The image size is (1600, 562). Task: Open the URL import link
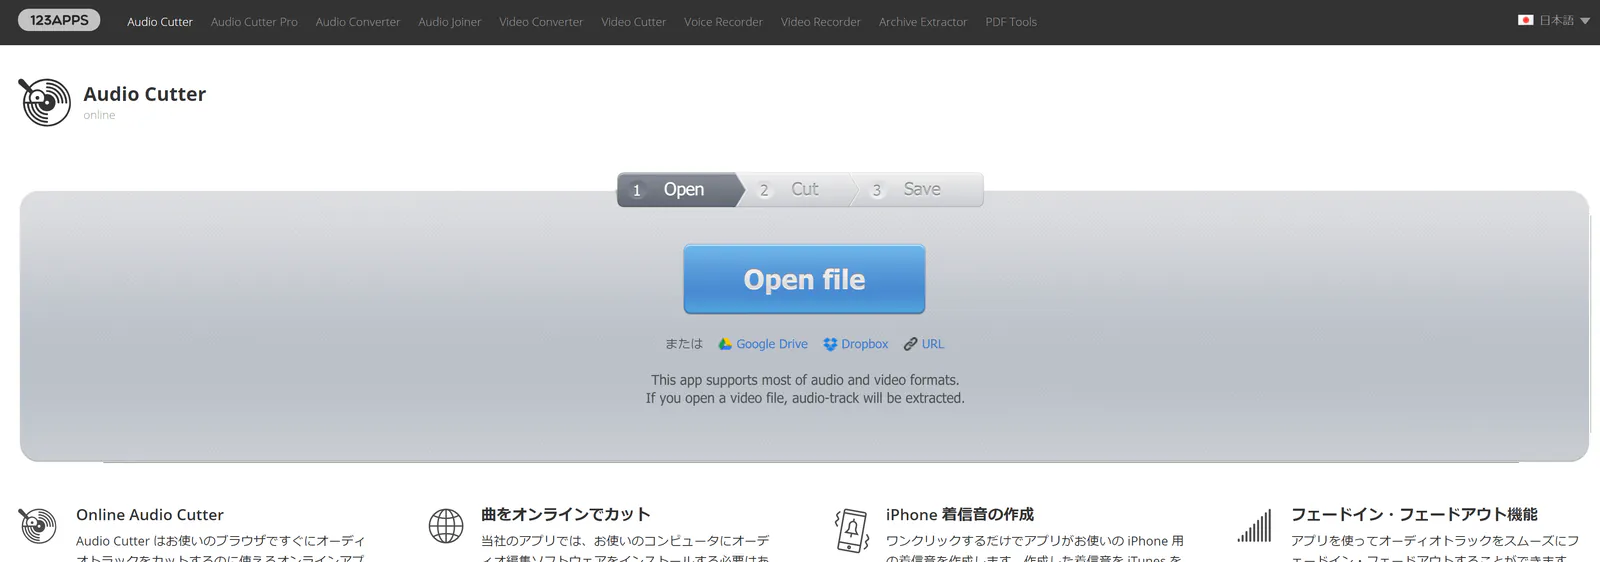click(x=933, y=344)
